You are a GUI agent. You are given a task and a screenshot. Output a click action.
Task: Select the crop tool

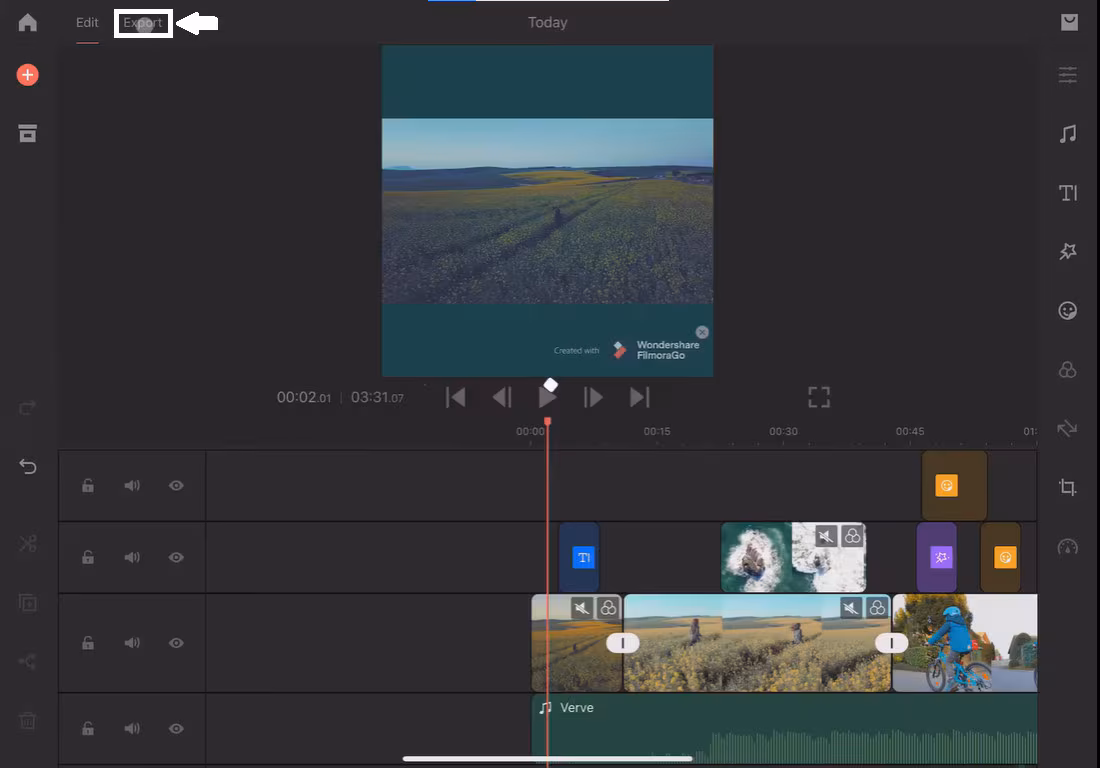(1068, 487)
